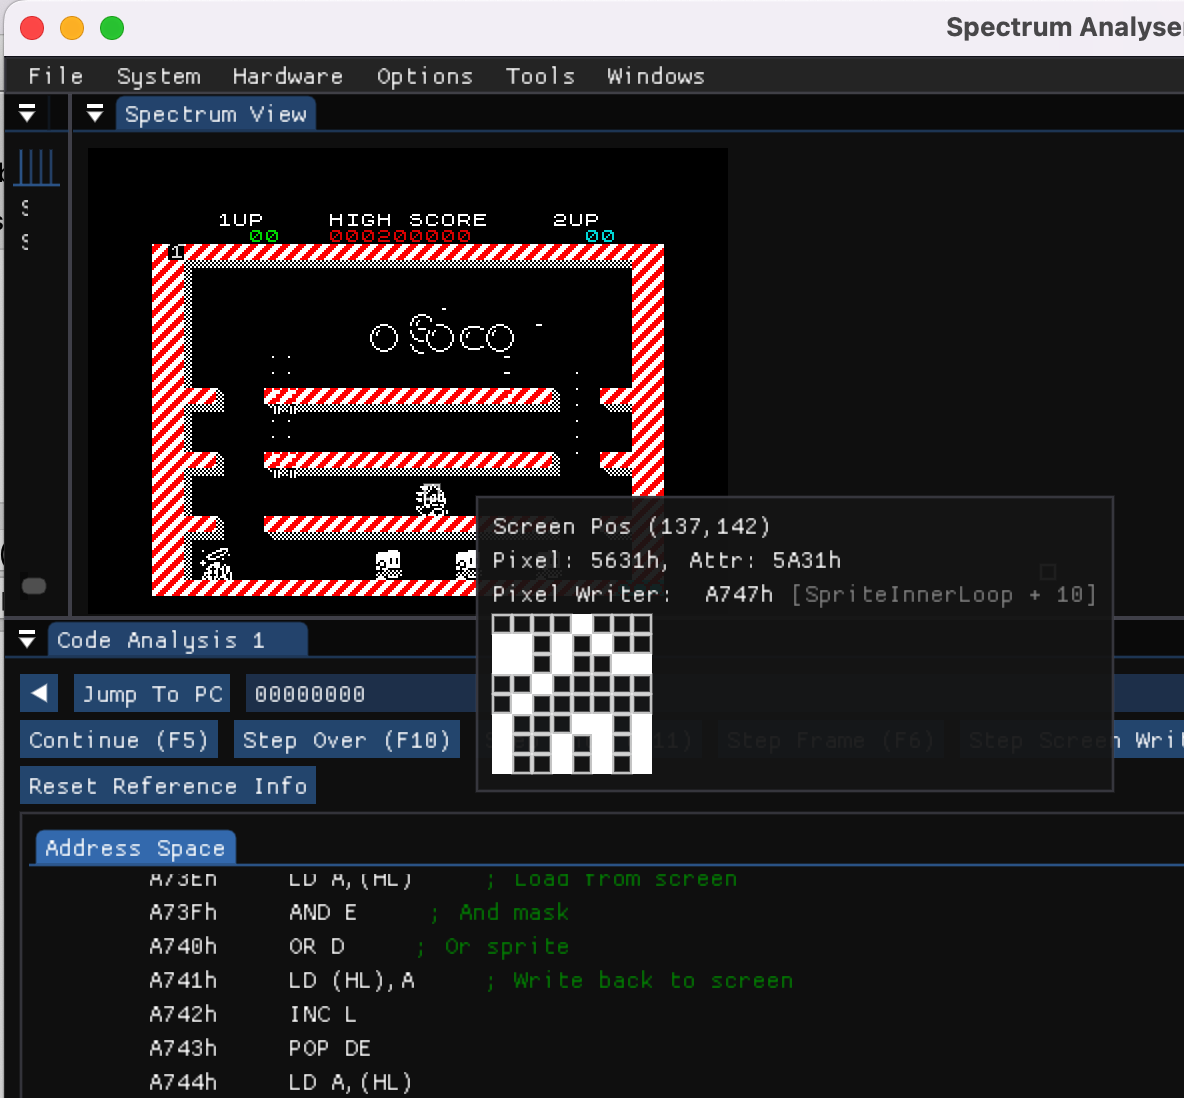Click the zoomed pixel grid preview
Viewport: 1184px width, 1098px height.
tap(572, 694)
